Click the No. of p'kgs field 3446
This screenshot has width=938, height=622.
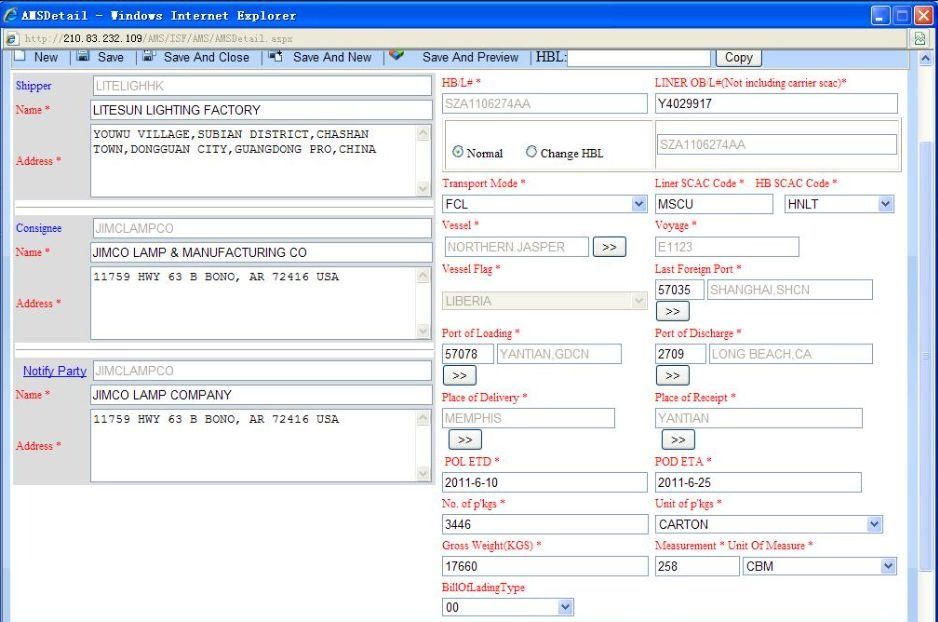click(x=544, y=525)
